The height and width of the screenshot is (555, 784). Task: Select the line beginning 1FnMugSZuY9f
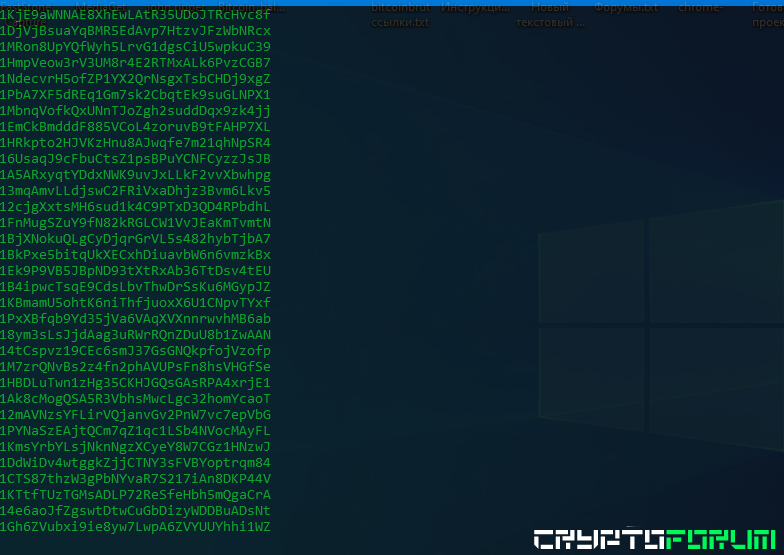135,222
